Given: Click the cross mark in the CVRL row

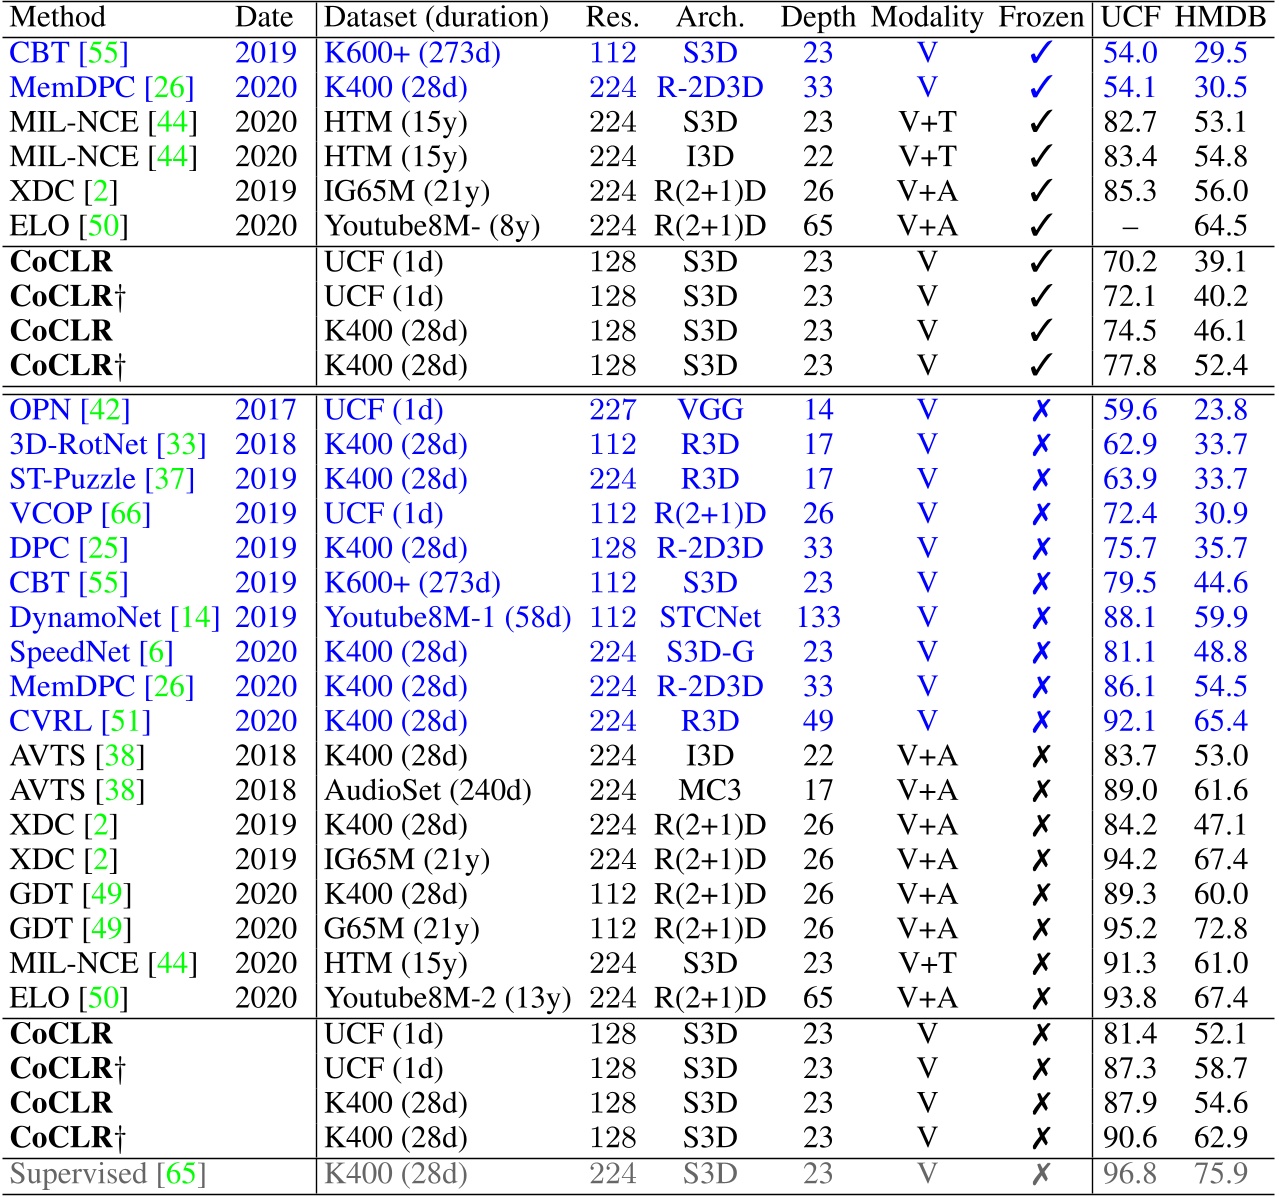Looking at the screenshot, I should [x=1041, y=721].
